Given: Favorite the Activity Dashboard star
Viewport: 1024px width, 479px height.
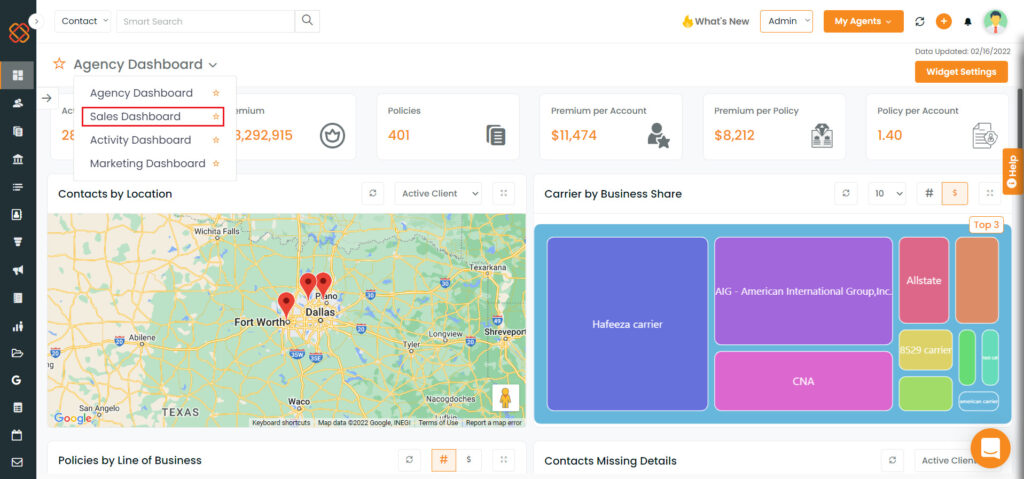Looking at the screenshot, I should point(216,140).
